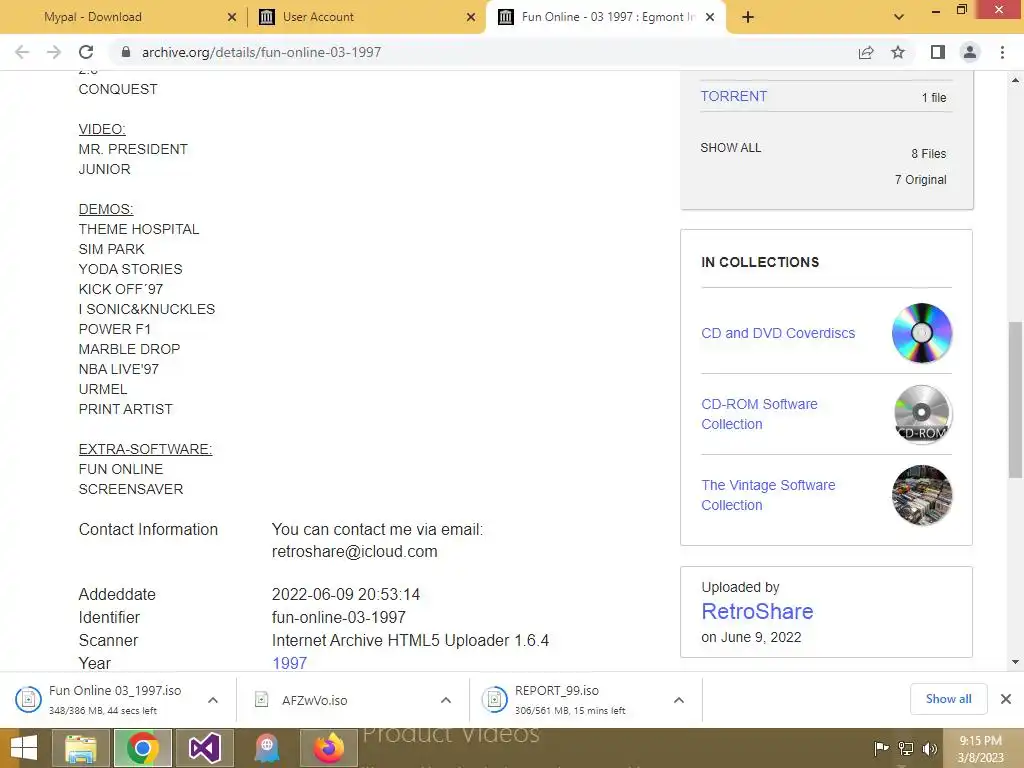Share this page using share icon
Image resolution: width=1024 pixels, height=768 pixels.
[x=866, y=52]
